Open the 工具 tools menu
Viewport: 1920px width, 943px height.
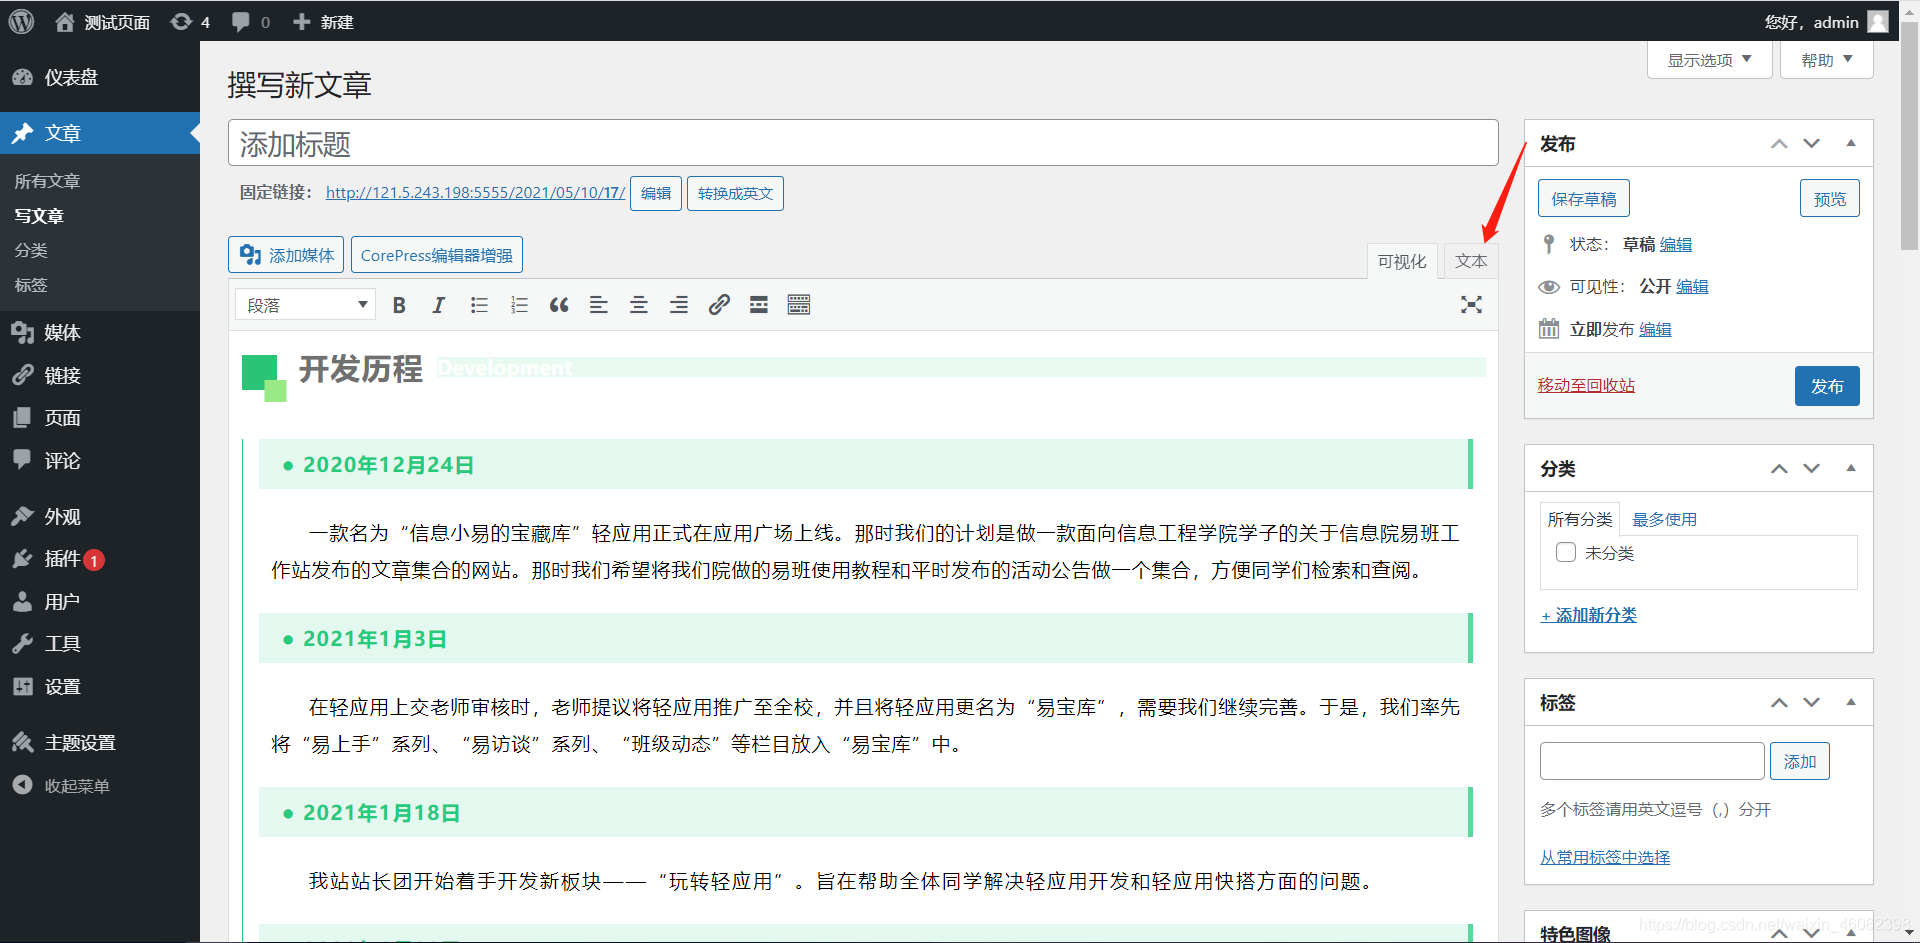[100, 644]
